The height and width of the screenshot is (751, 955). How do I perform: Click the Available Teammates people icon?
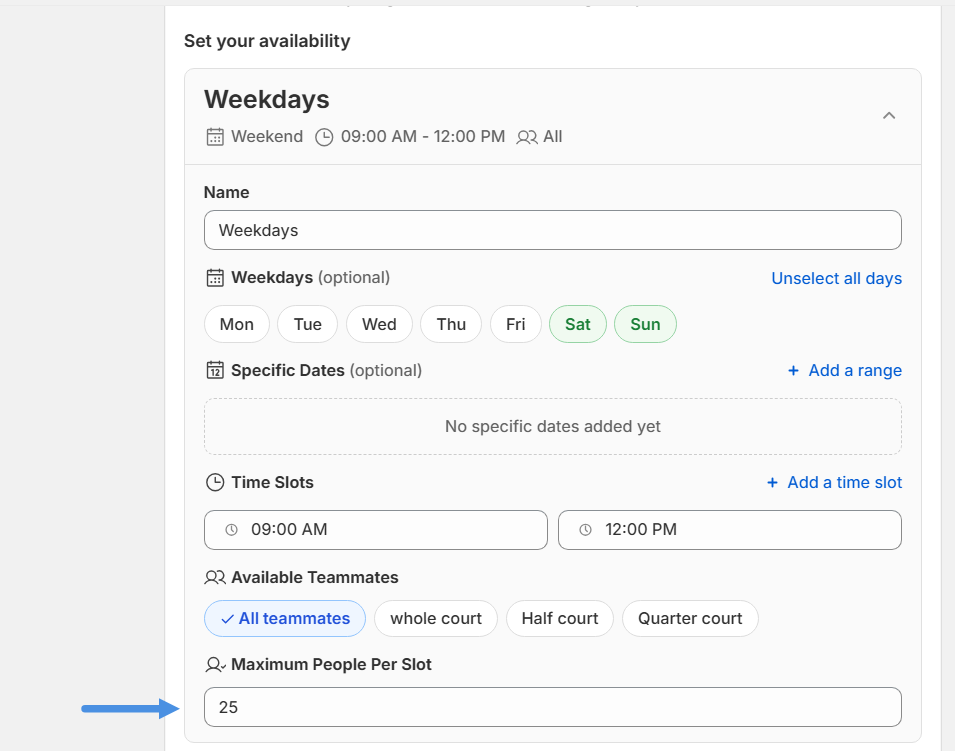point(214,578)
